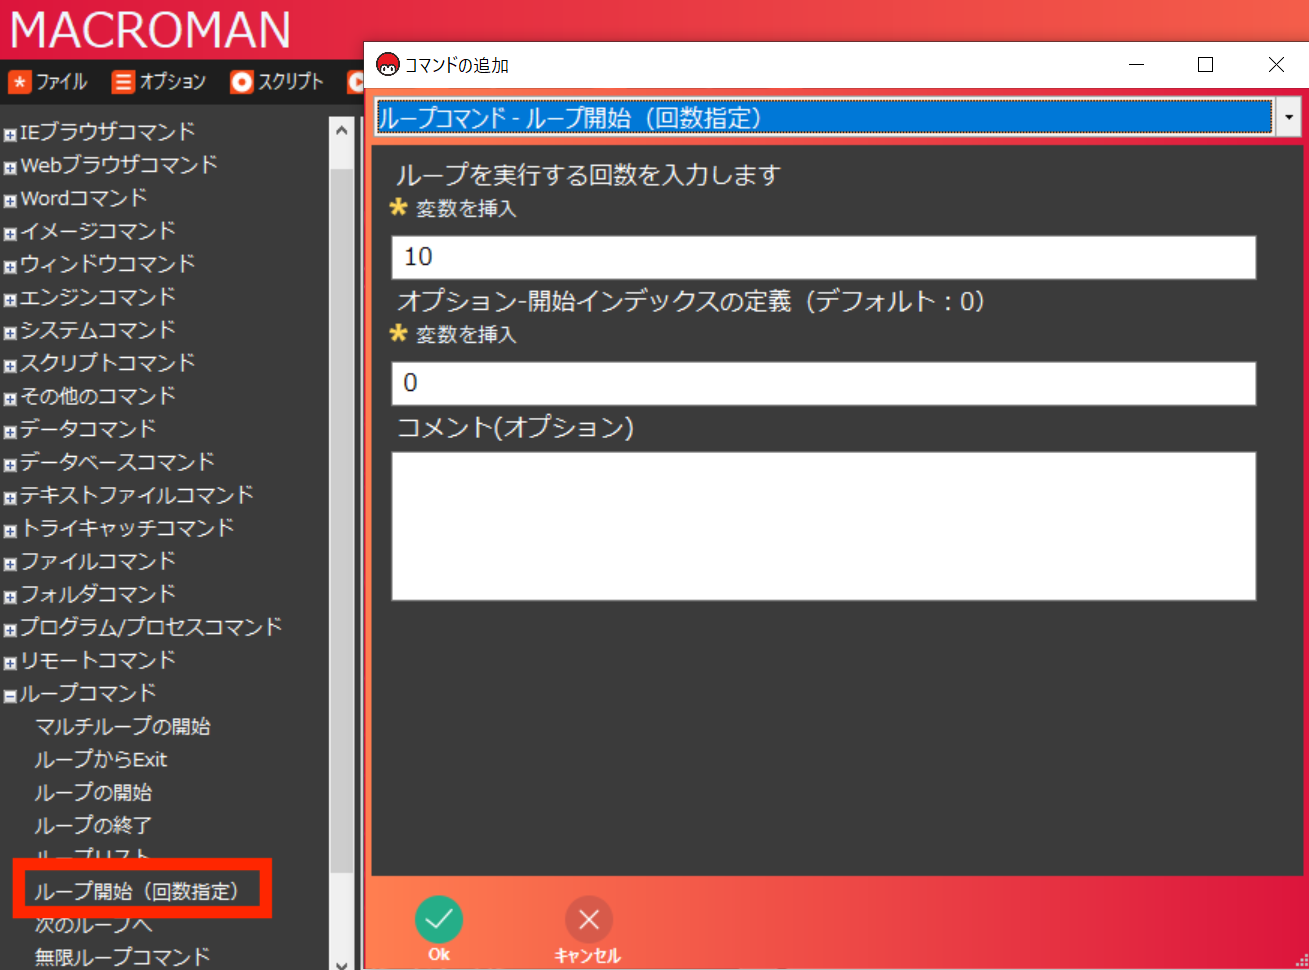Select ループ開始（回数指定）command
The width and height of the screenshot is (1309, 970).
coord(137,891)
